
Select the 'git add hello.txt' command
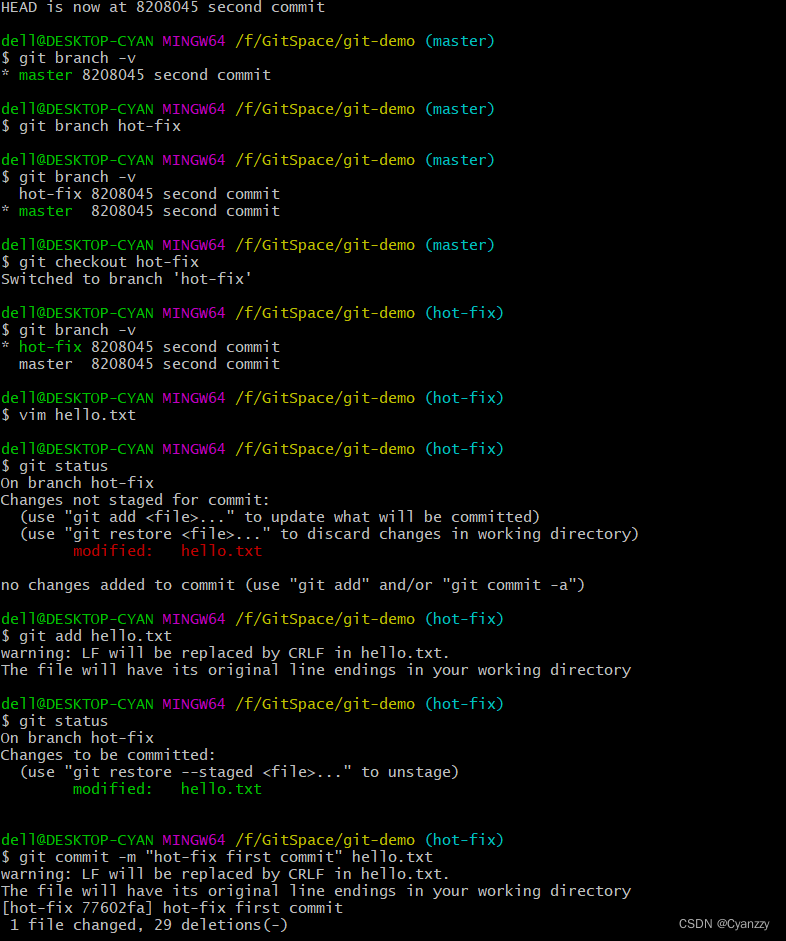(86, 636)
